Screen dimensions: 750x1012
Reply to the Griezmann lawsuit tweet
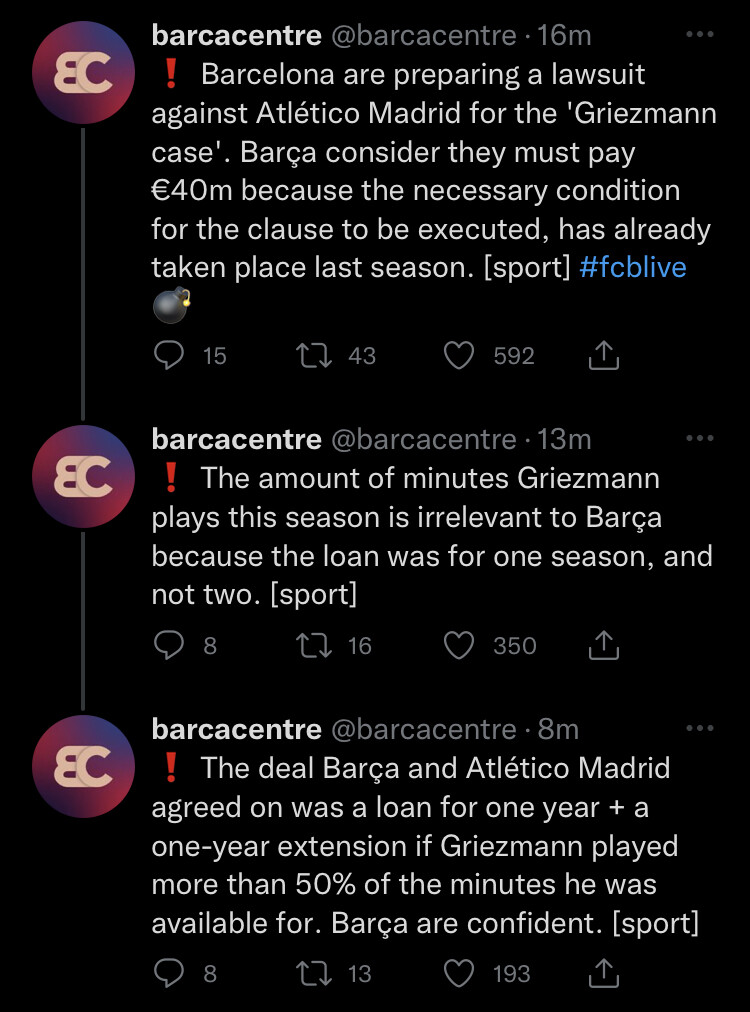[169, 355]
